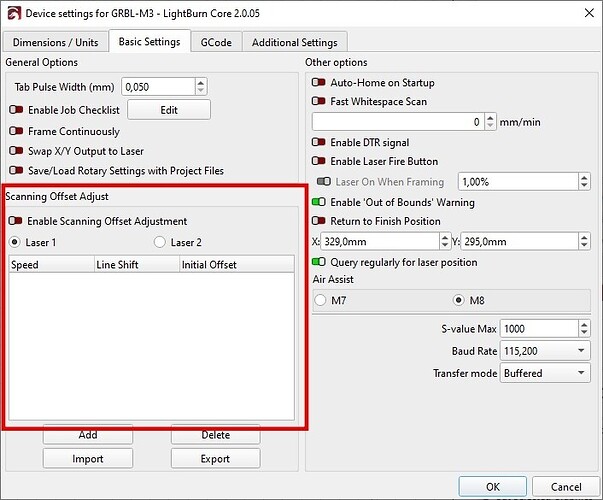Click the LightBurn app icon in title bar
603x500 pixels.
point(14,13)
